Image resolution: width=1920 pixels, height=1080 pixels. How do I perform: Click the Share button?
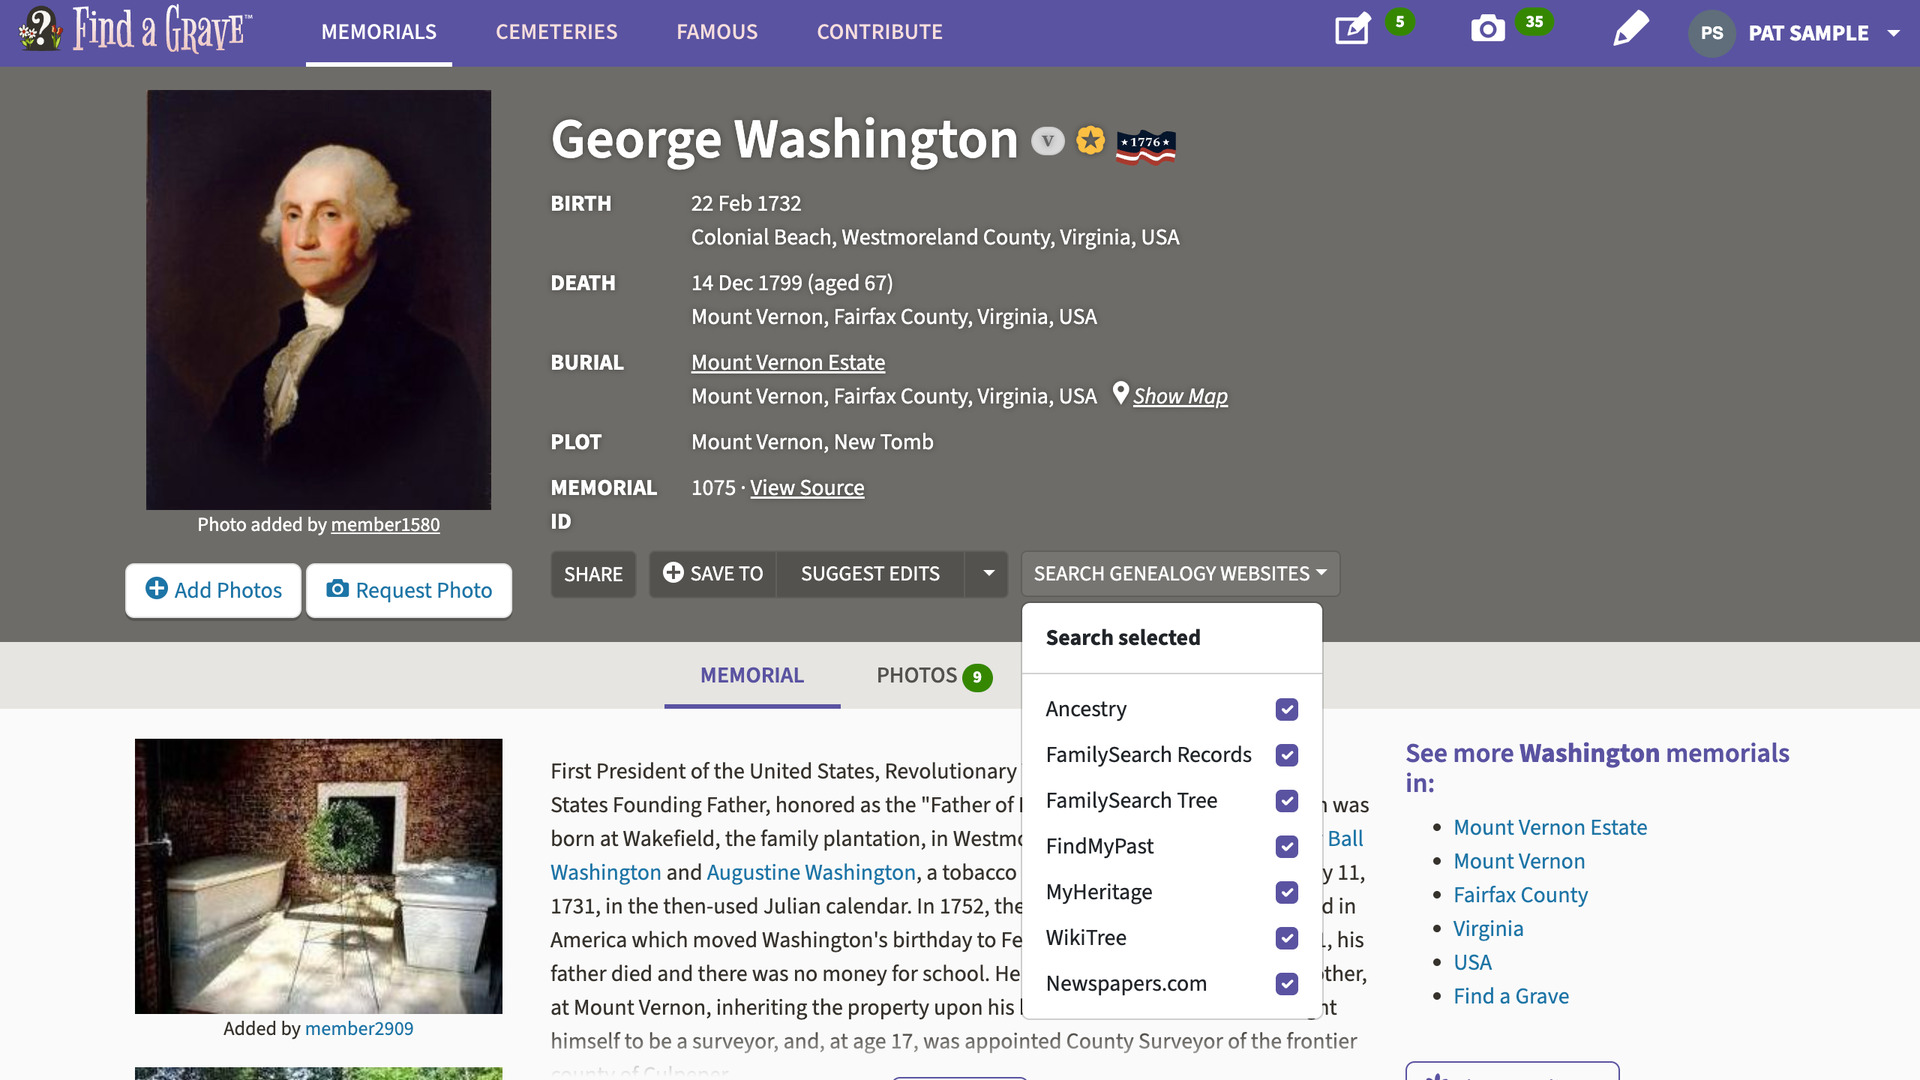click(593, 574)
